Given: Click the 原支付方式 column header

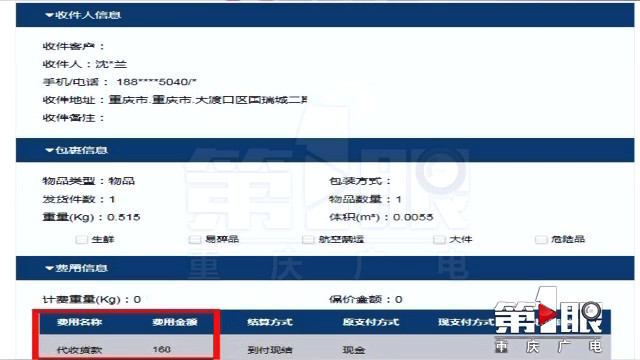Looking at the screenshot, I should click(x=371, y=322).
